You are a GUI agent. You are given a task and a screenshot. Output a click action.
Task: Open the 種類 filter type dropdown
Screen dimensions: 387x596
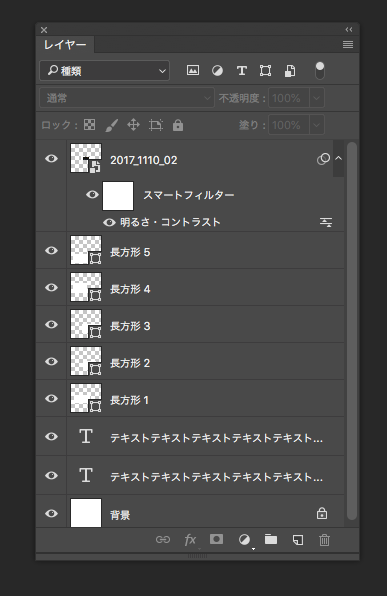pyautogui.click(x=105, y=71)
